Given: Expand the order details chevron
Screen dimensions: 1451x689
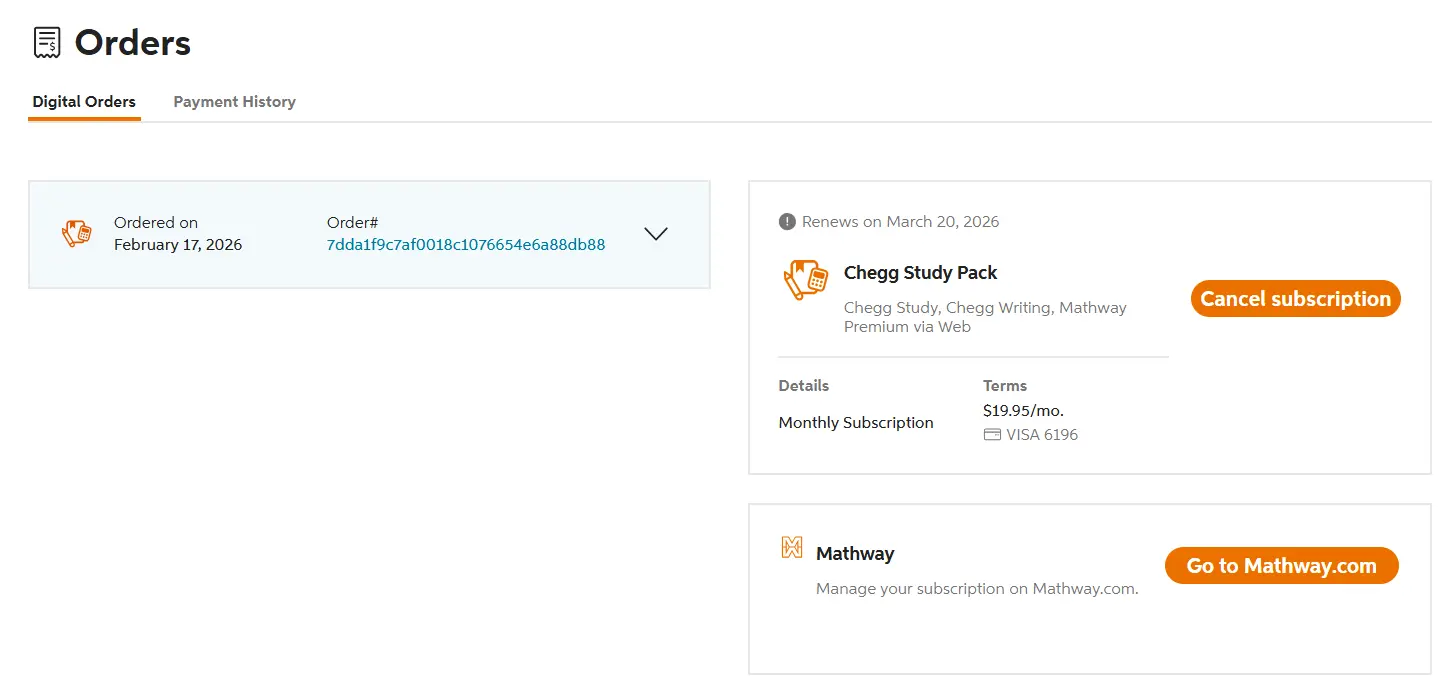Looking at the screenshot, I should click(x=656, y=234).
